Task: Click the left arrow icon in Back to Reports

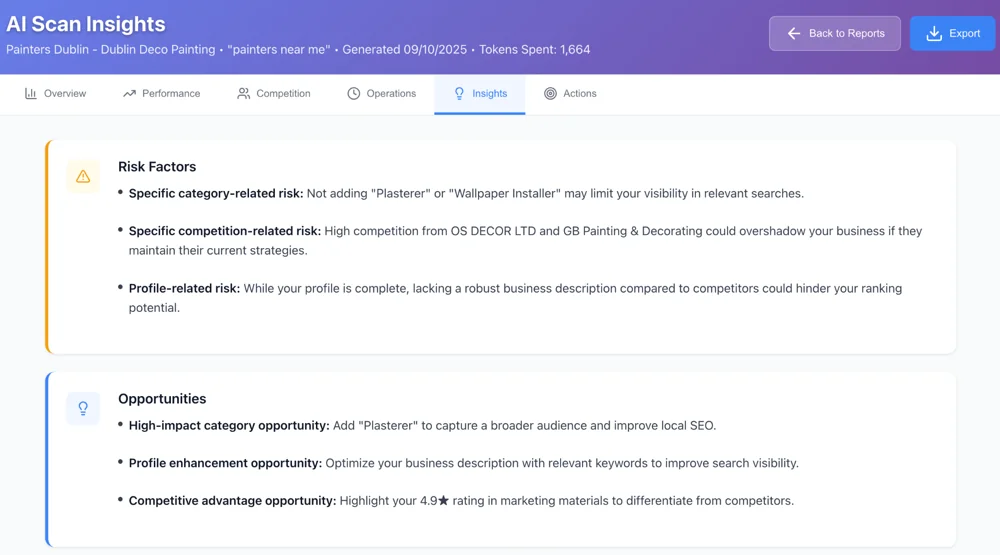Action: pos(794,34)
